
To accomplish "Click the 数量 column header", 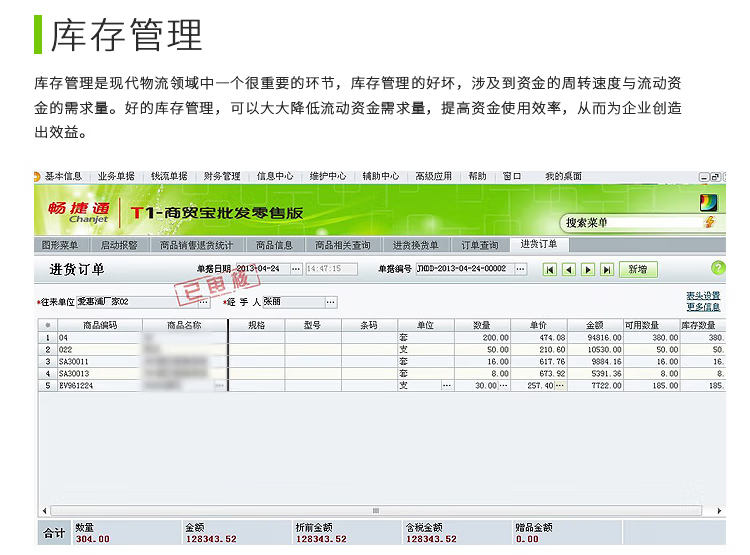I will [482, 325].
